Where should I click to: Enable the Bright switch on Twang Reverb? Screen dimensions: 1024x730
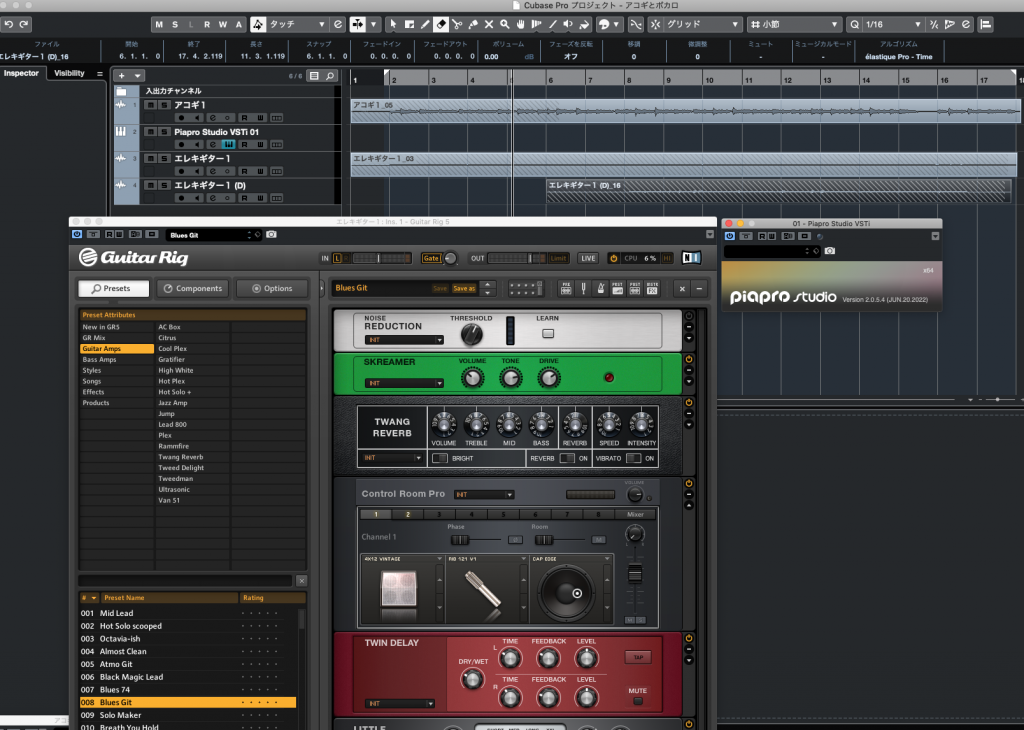click(x=439, y=458)
